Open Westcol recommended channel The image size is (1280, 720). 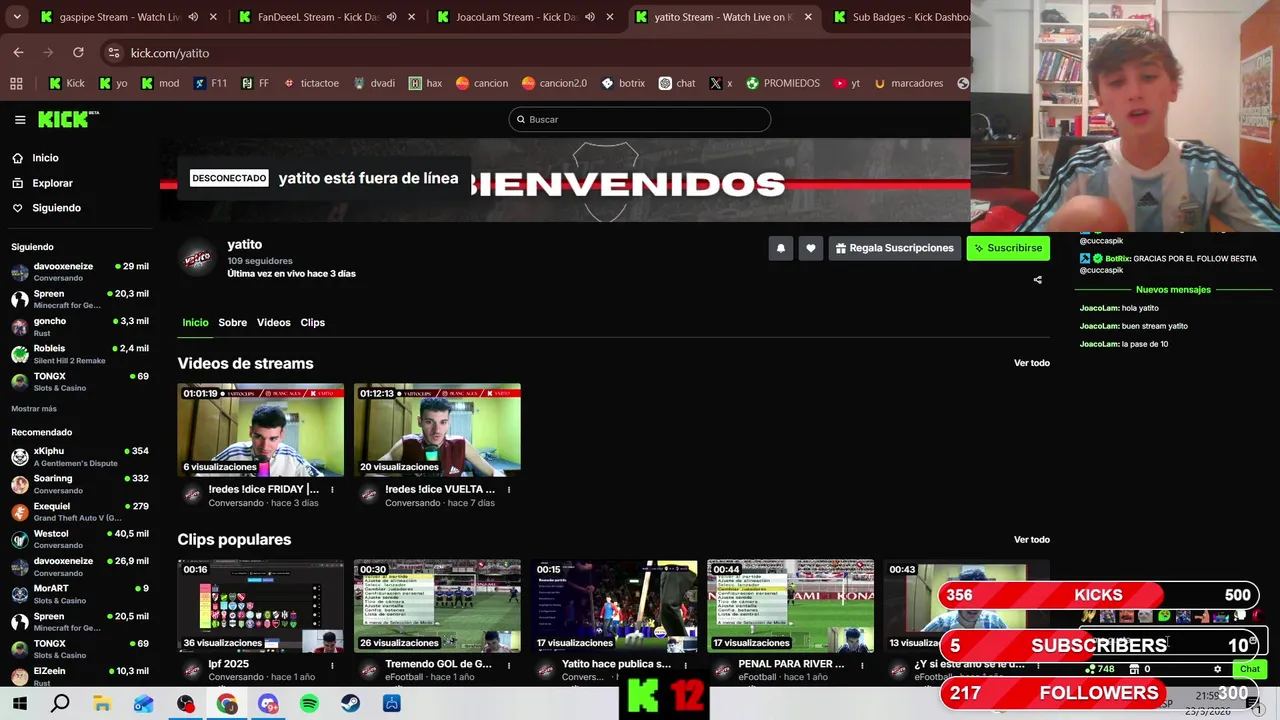pyautogui.click(x=80, y=539)
